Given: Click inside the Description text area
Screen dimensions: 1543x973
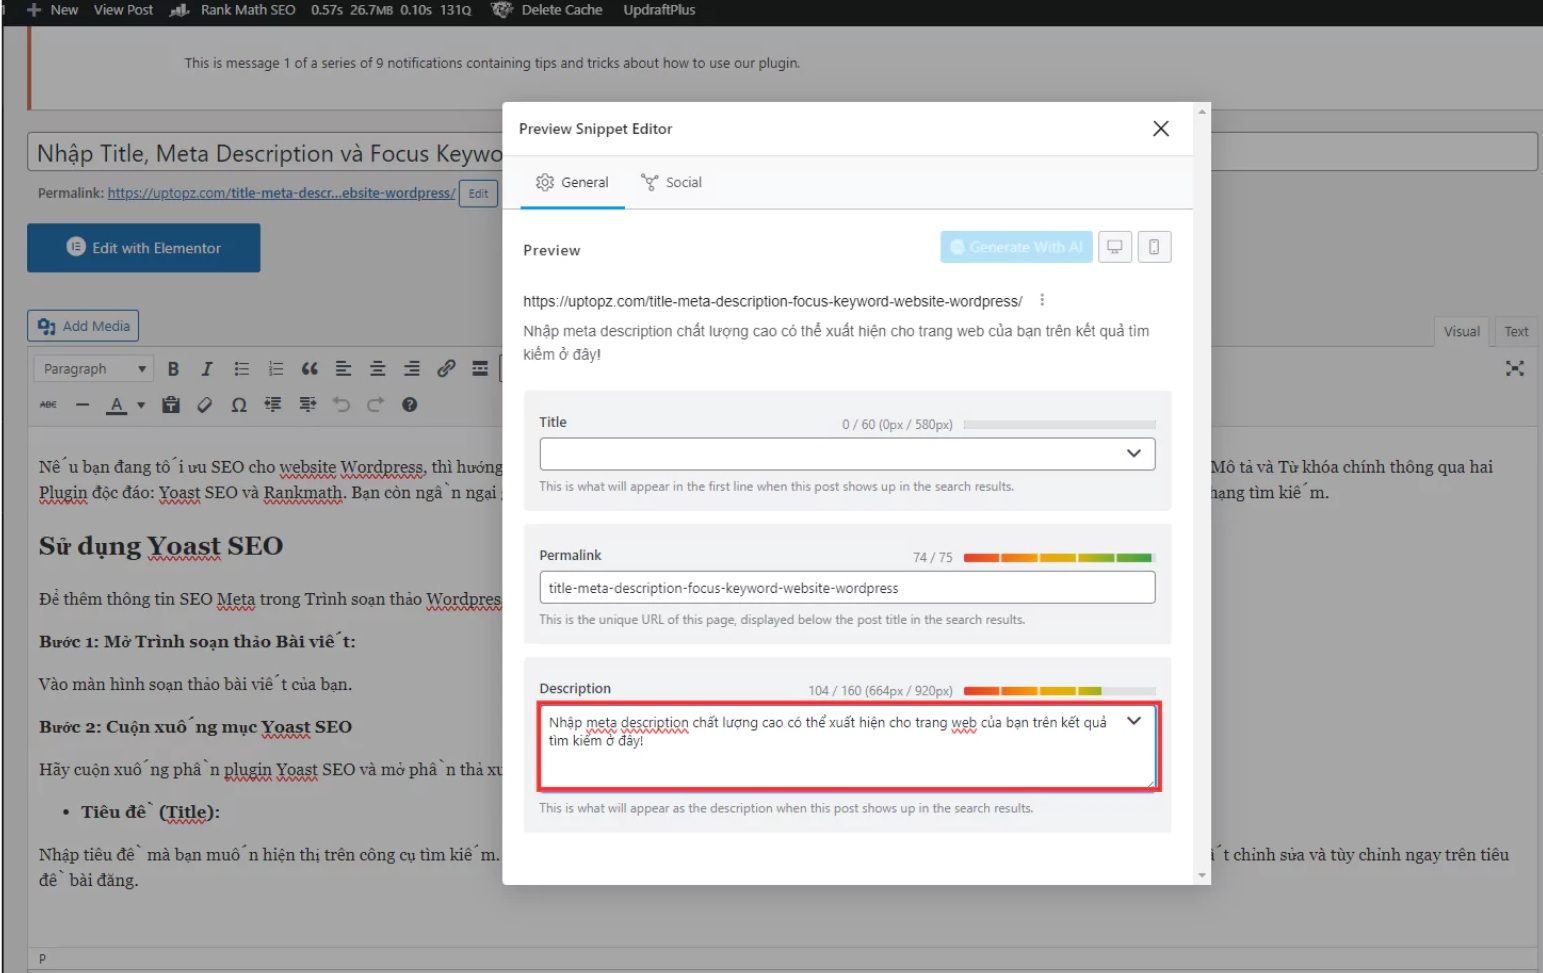Looking at the screenshot, I should 848,746.
